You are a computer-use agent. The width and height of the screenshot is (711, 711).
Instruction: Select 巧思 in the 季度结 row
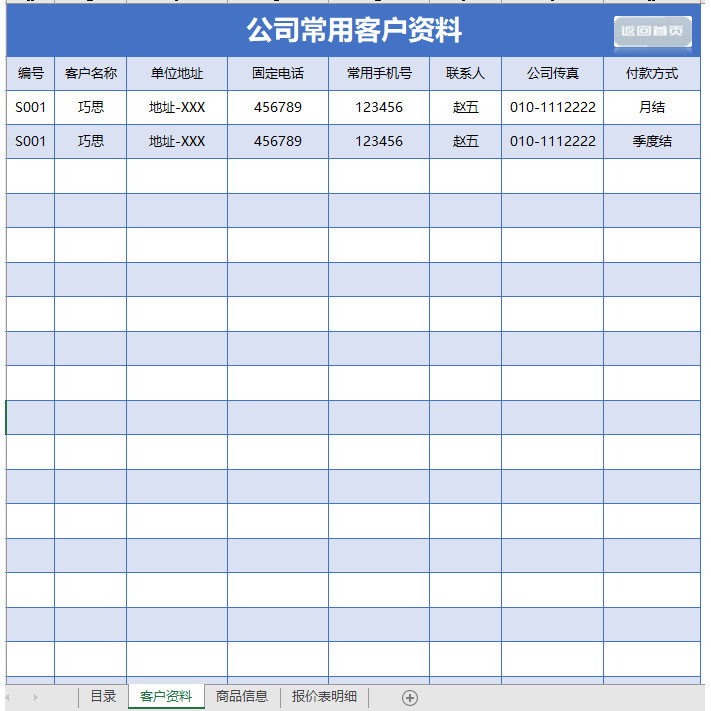pyautogui.click(x=91, y=141)
